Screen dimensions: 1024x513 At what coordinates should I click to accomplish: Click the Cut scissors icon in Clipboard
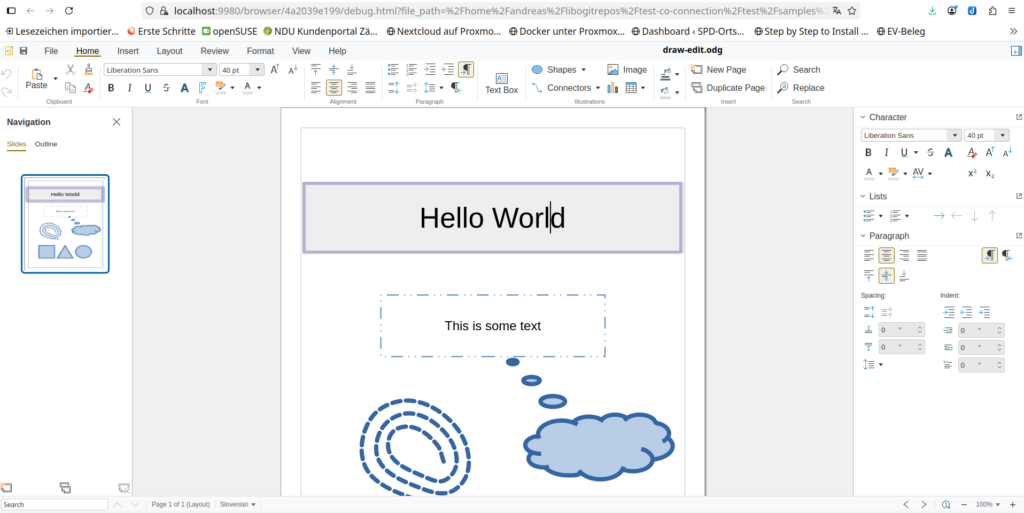(70, 70)
